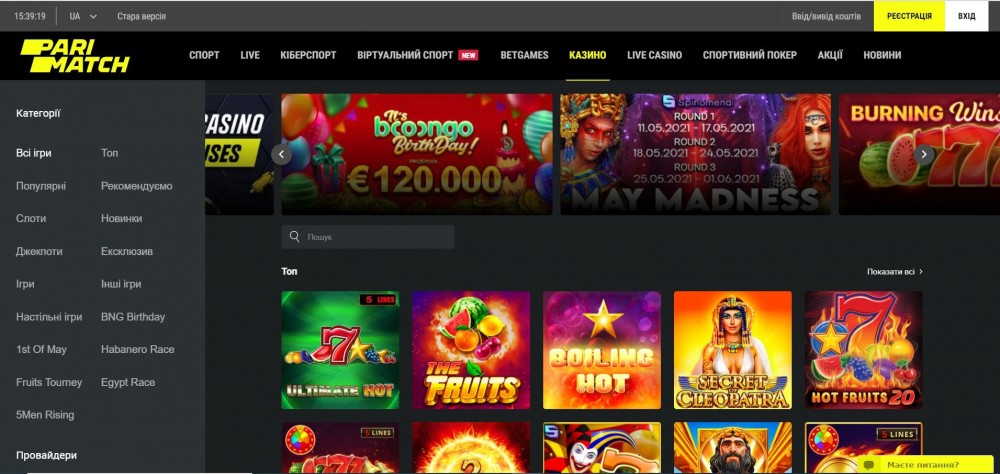The width and height of the screenshot is (1000, 474).
Task: Click the NEW badge by Віртуальний спорт
Action: point(468,56)
